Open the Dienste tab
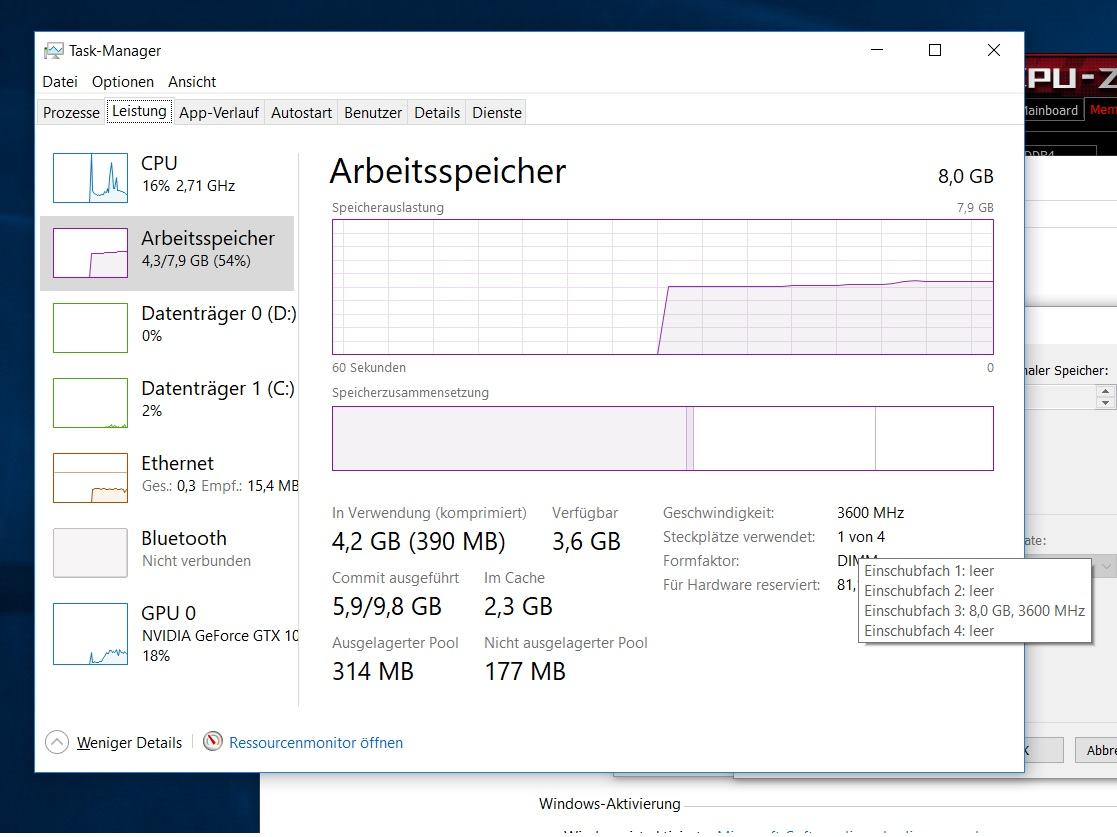 [497, 113]
